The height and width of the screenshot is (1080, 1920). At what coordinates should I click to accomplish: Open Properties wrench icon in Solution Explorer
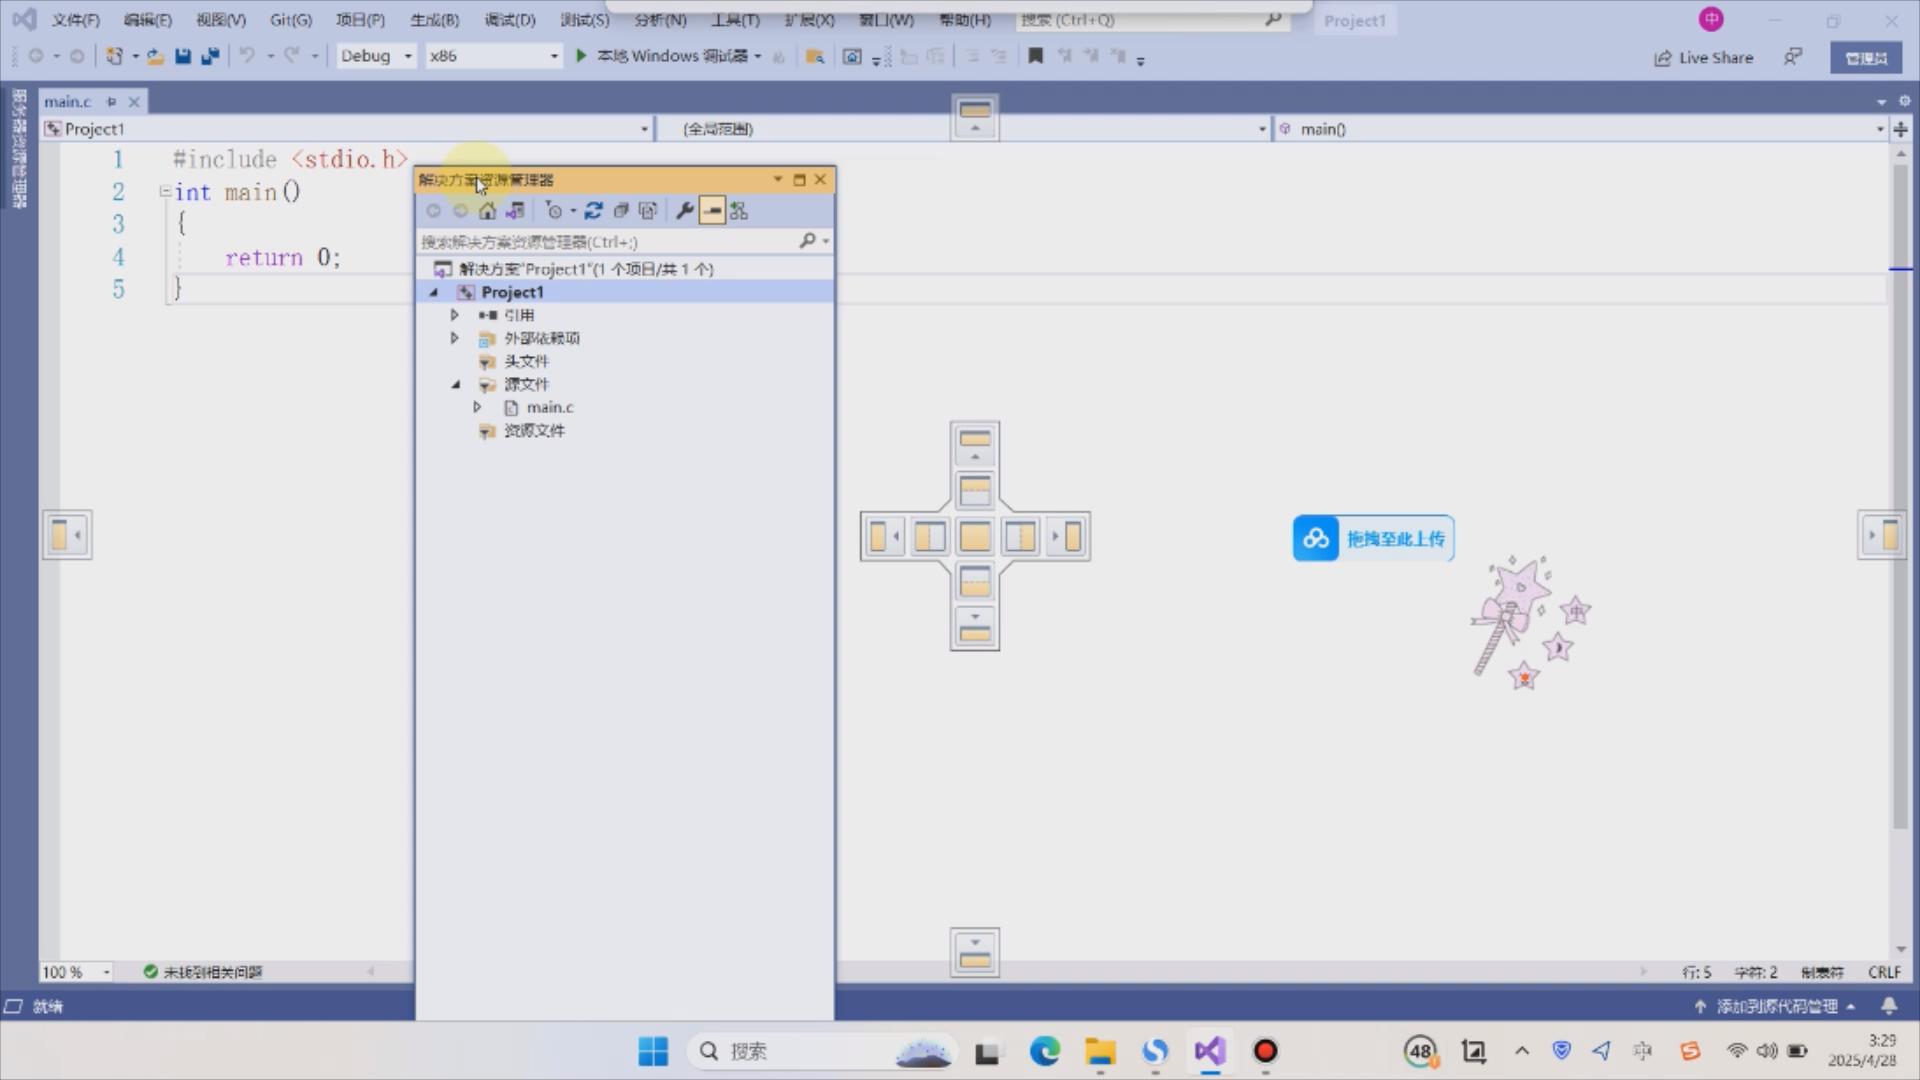685,211
